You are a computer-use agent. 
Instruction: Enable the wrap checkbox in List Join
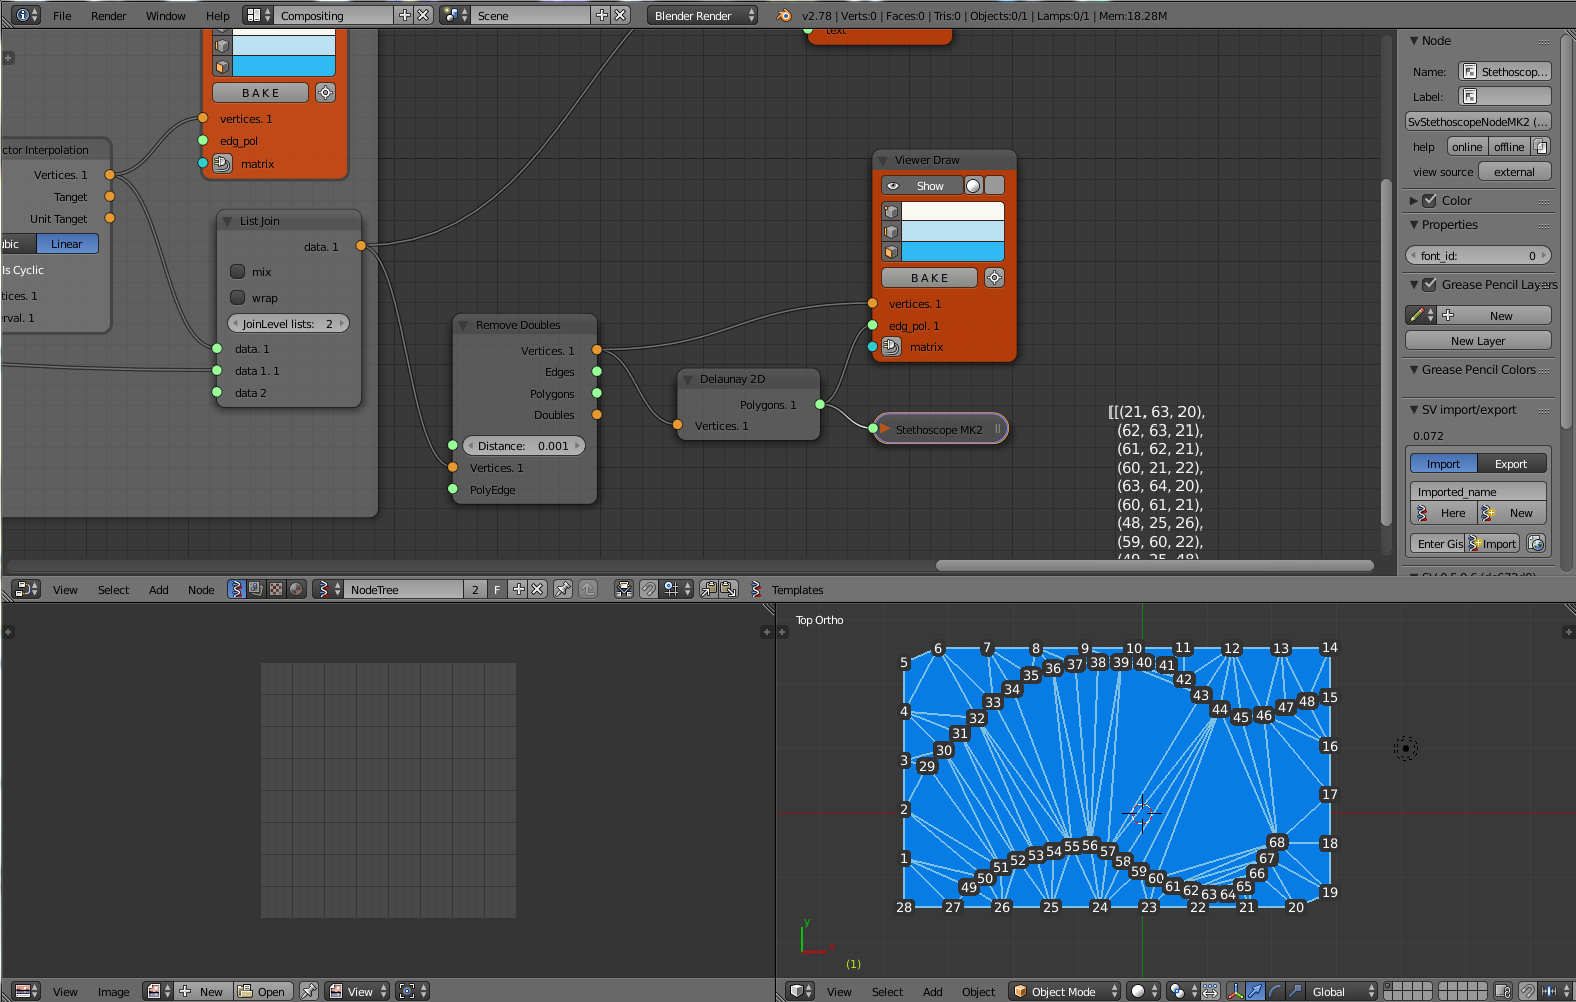[238, 297]
